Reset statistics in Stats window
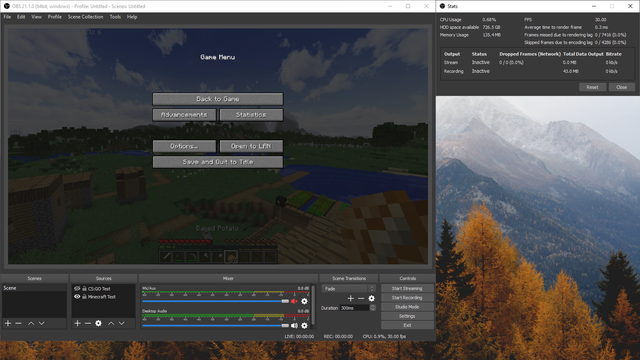The image size is (640, 360). click(x=592, y=87)
